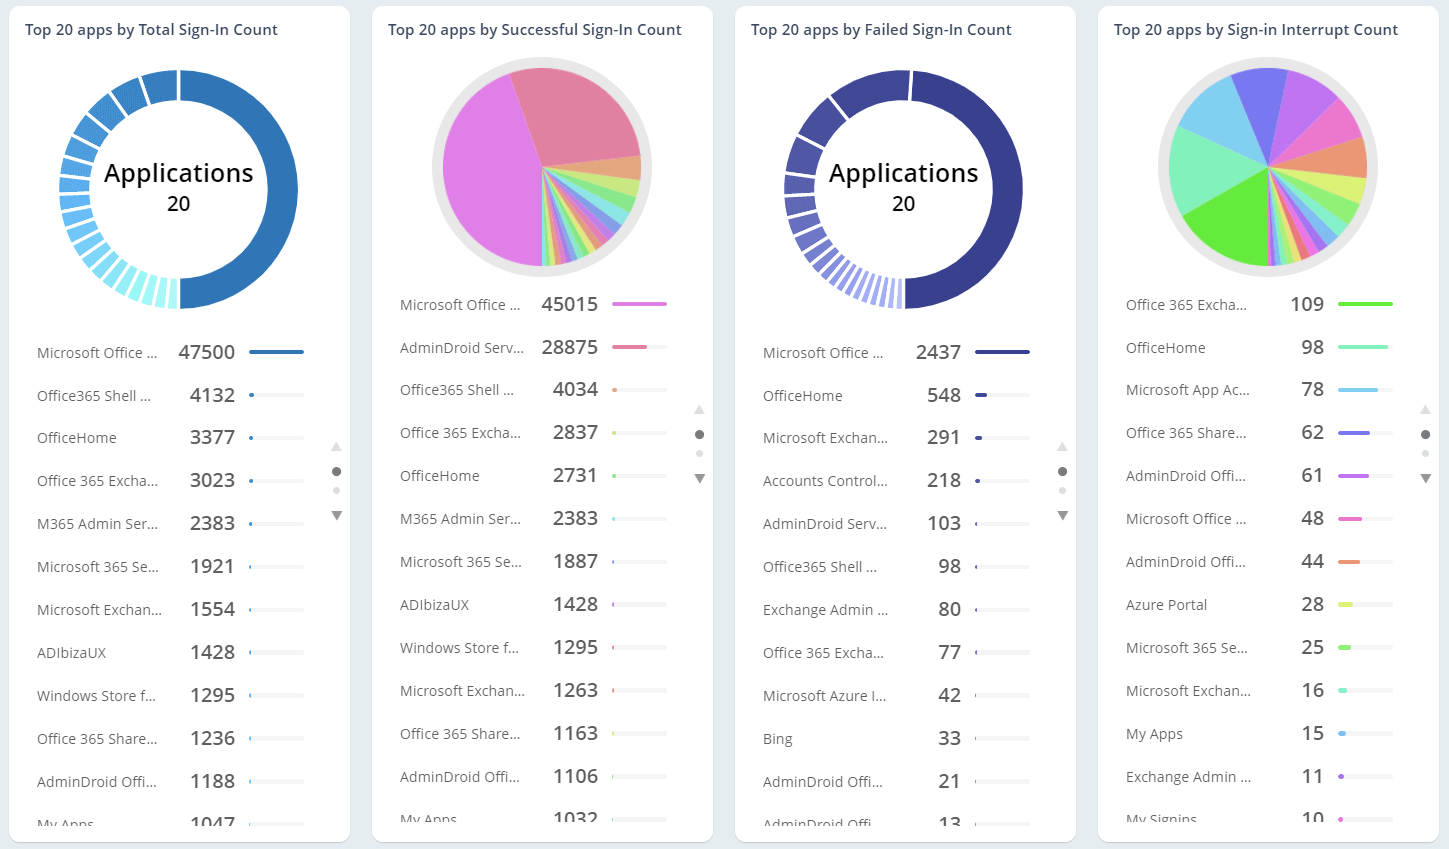The image size is (1449, 849).
Task: Toggle the green trend line beside 109
Action: tap(1365, 303)
